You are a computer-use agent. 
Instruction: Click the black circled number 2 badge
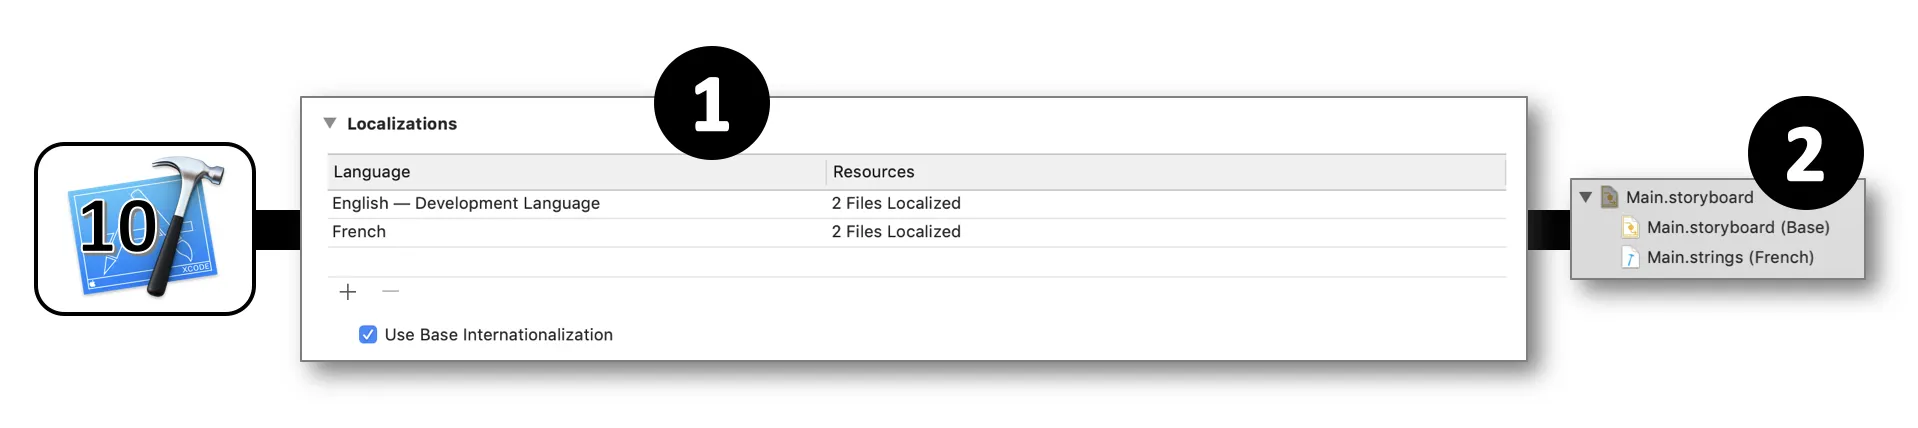click(1804, 153)
